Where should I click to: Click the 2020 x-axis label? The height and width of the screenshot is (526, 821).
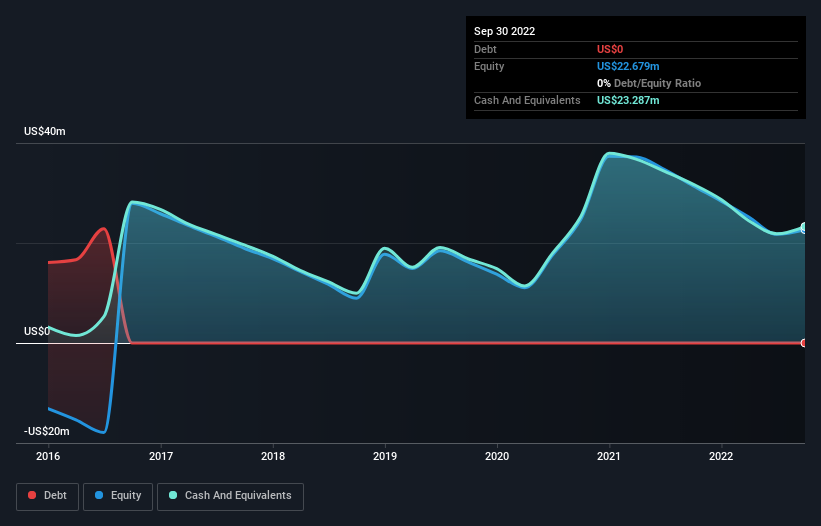(497, 456)
